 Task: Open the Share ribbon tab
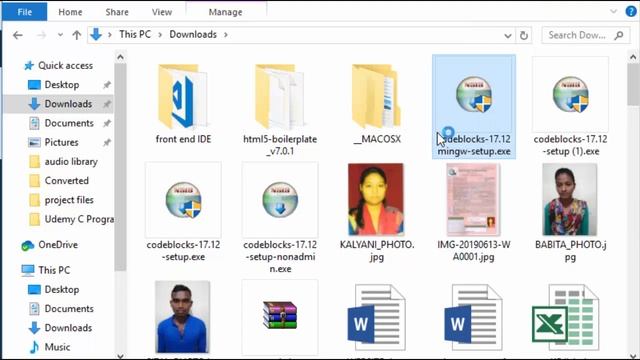pyautogui.click(x=117, y=12)
